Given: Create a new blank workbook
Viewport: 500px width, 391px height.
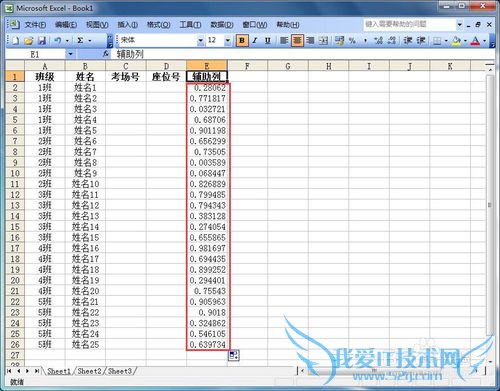Looking at the screenshot, I should pos(15,41).
